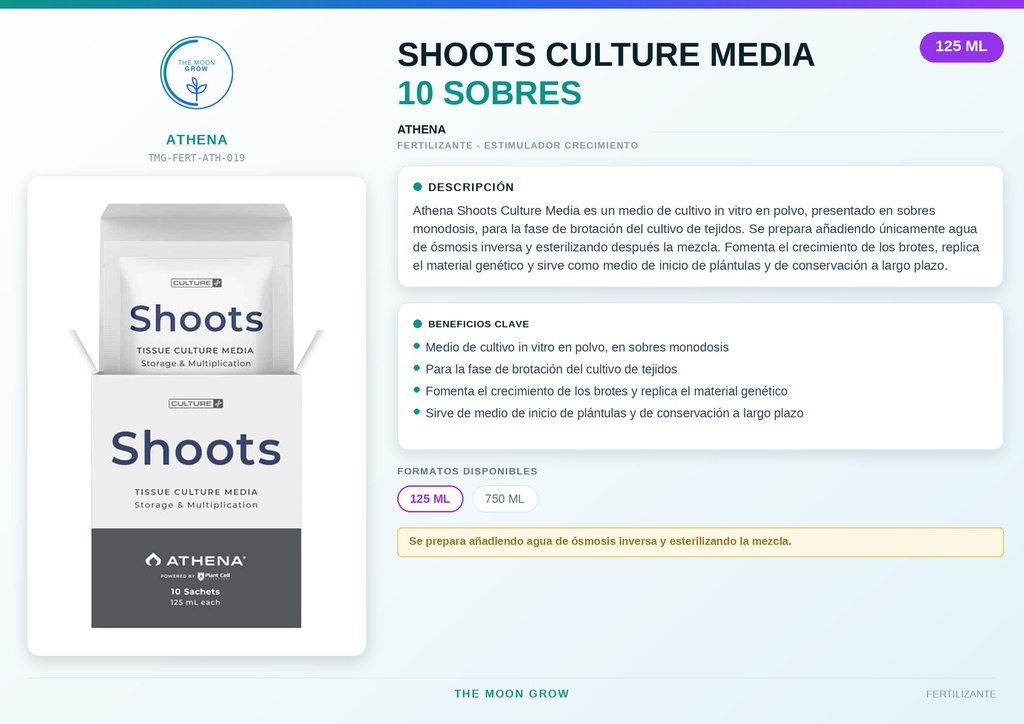Click the purple 125 ML badge
The width and height of the screenshot is (1024, 724).
click(x=961, y=47)
